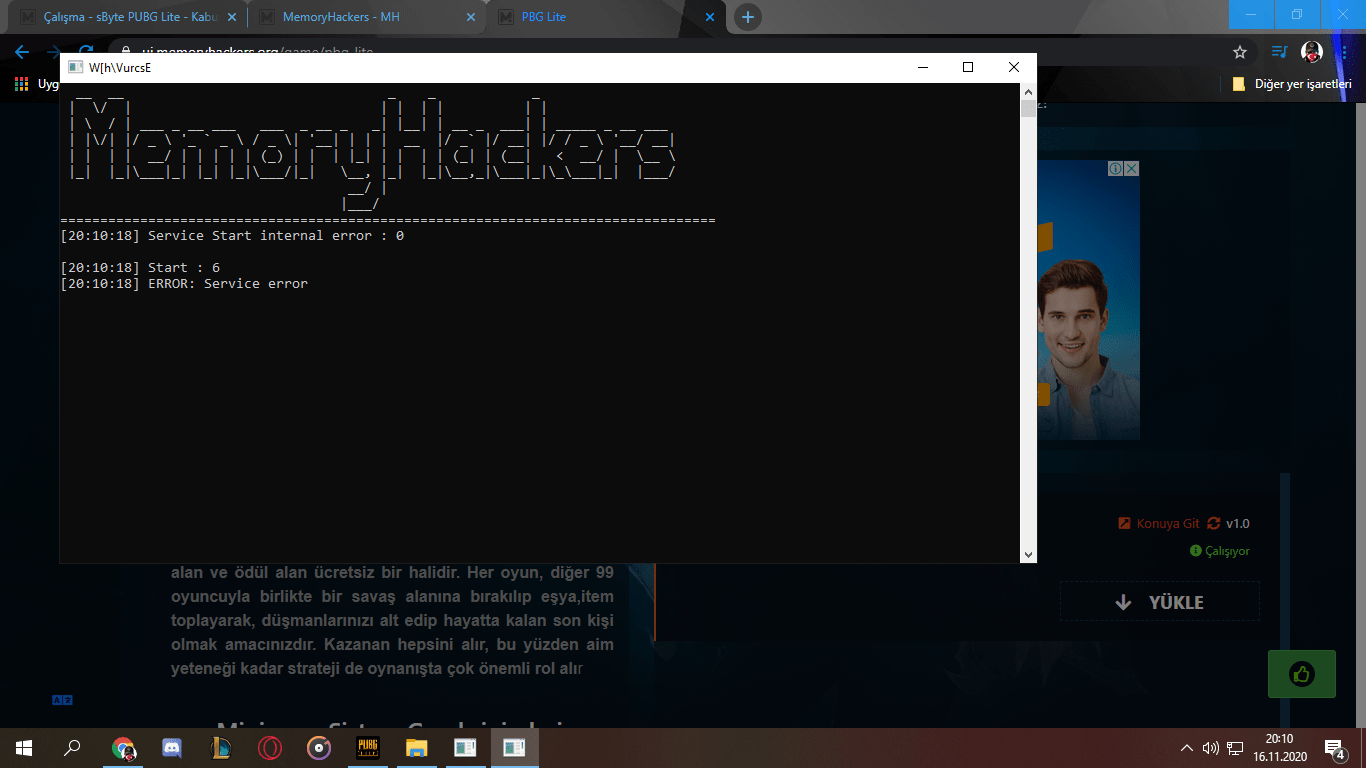Close the W[h\VurcsE console window
The height and width of the screenshot is (768, 1366).
(x=1014, y=68)
